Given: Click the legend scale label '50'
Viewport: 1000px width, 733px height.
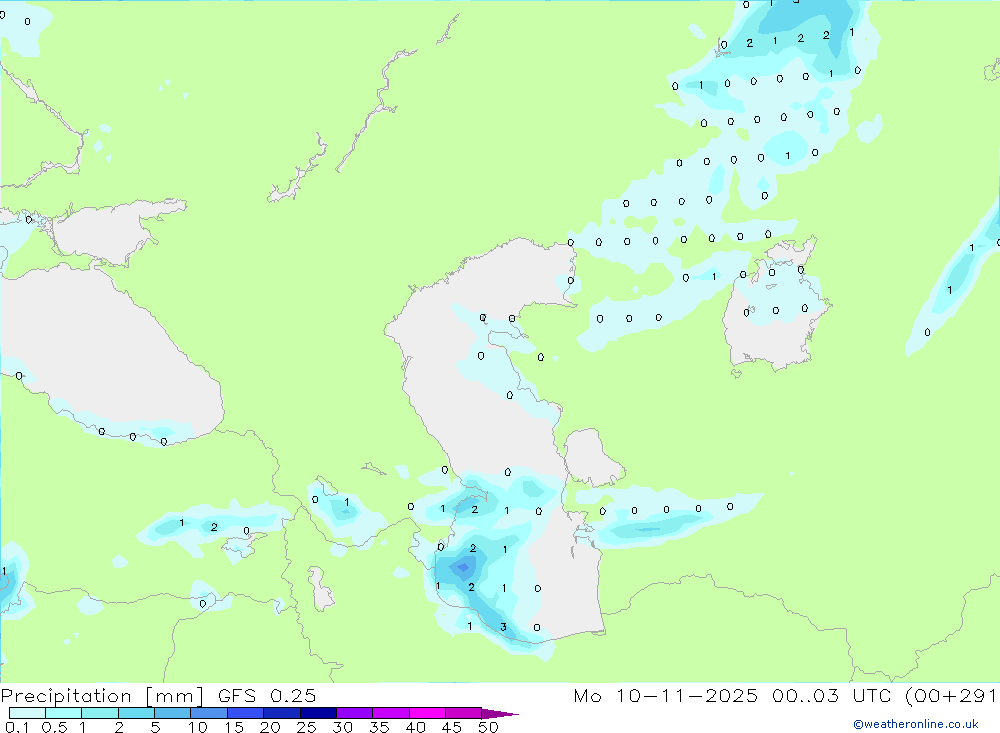Looking at the screenshot, I should (x=488, y=727).
